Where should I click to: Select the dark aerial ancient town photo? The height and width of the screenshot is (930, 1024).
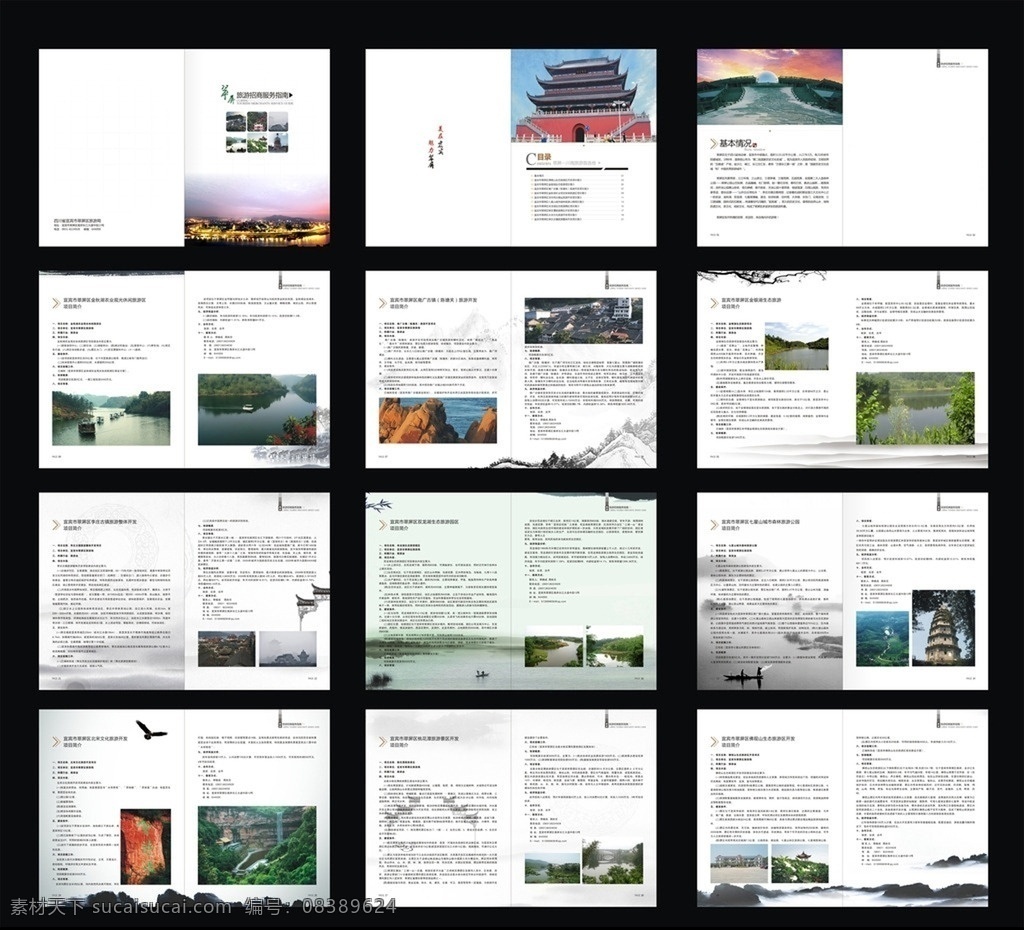point(227,649)
